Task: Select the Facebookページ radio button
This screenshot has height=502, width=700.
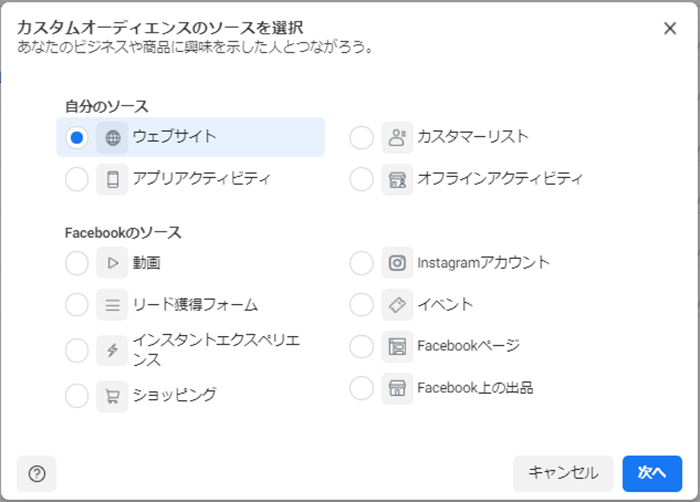Action: click(362, 347)
